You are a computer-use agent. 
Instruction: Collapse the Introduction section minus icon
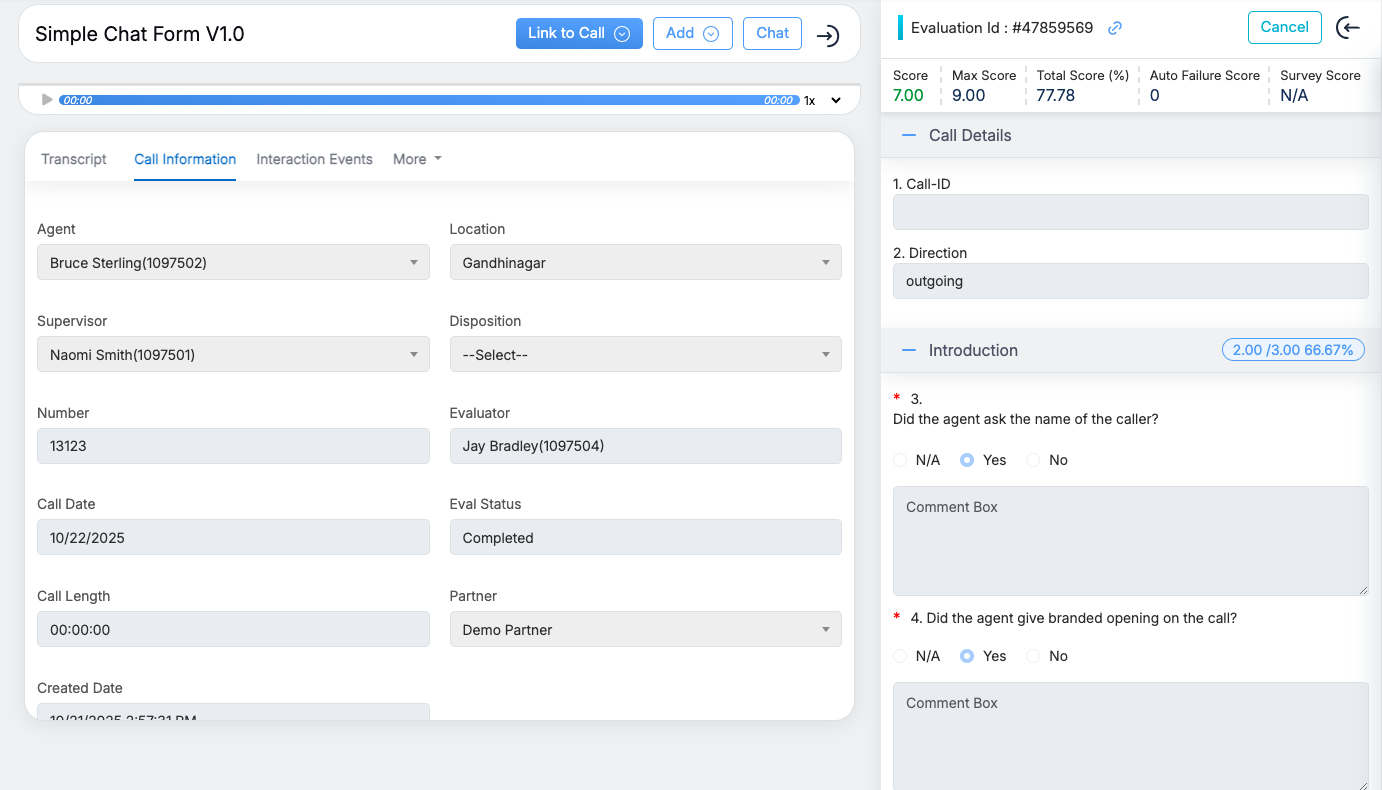click(x=908, y=350)
